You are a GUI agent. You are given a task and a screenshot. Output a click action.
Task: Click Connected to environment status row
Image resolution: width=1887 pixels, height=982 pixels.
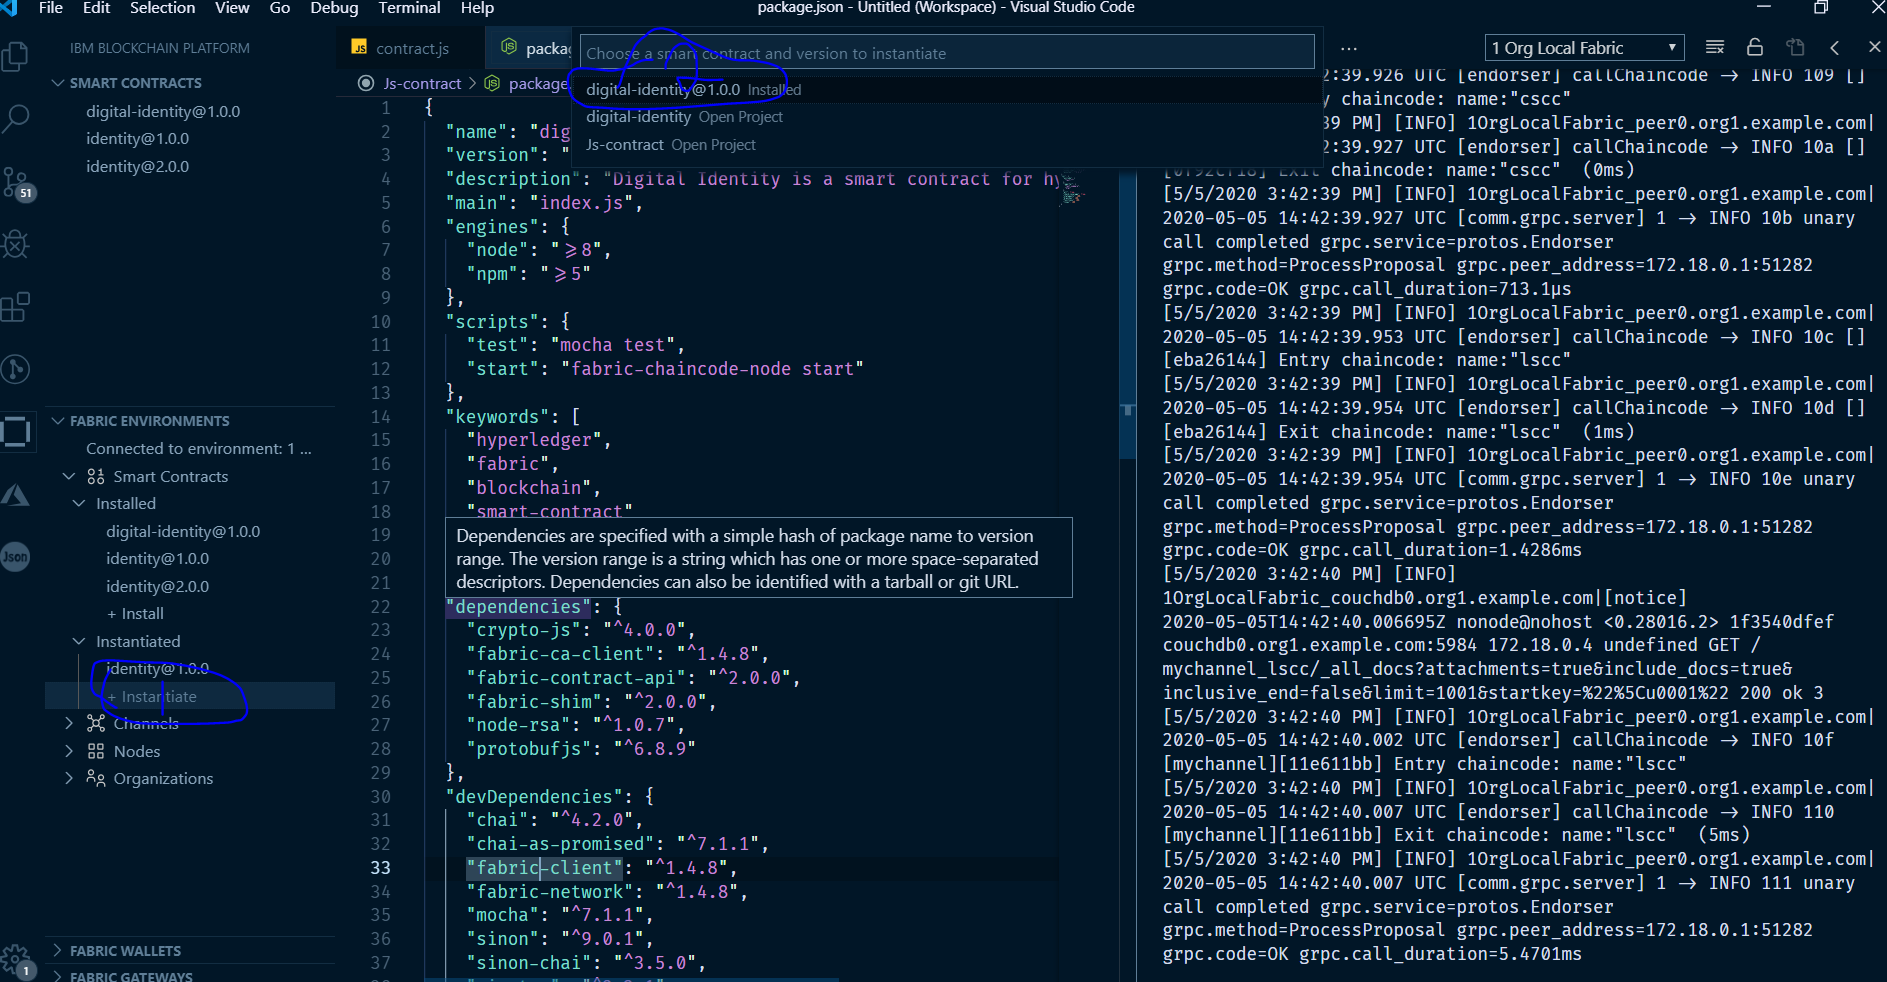tap(198, 448)
